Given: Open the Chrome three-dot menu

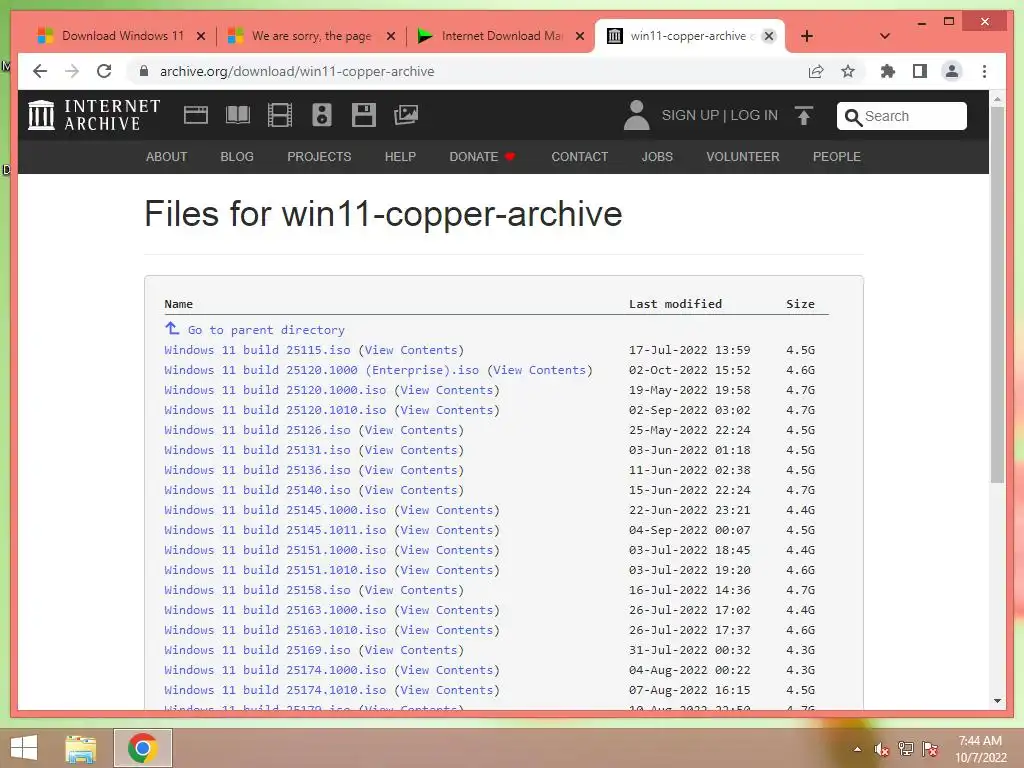Looking at the screenshot, I should pyautogui.click(x=984, y=71).
